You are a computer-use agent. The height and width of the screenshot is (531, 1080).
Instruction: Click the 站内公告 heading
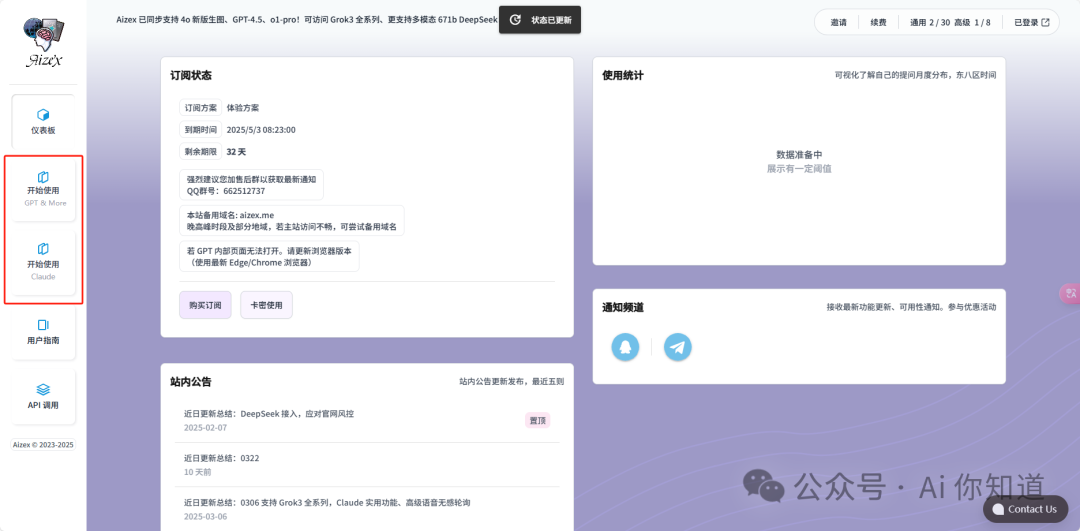click(191, 382)
